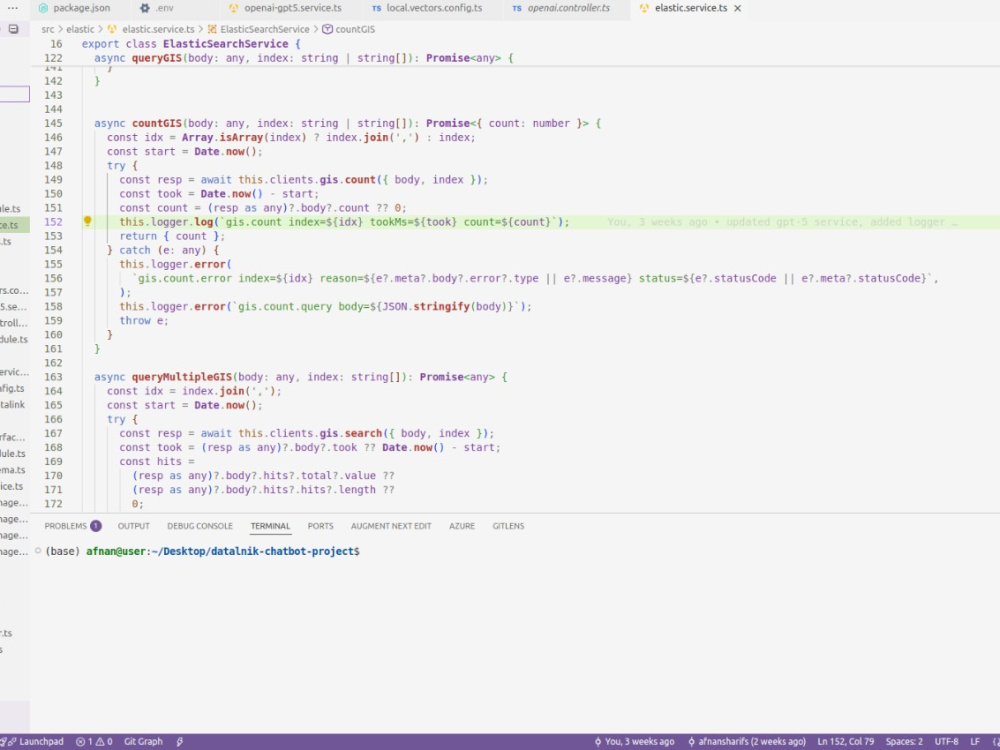
Task: Click Ln 152, Col 79 cursor position
Action: (846, 742)
